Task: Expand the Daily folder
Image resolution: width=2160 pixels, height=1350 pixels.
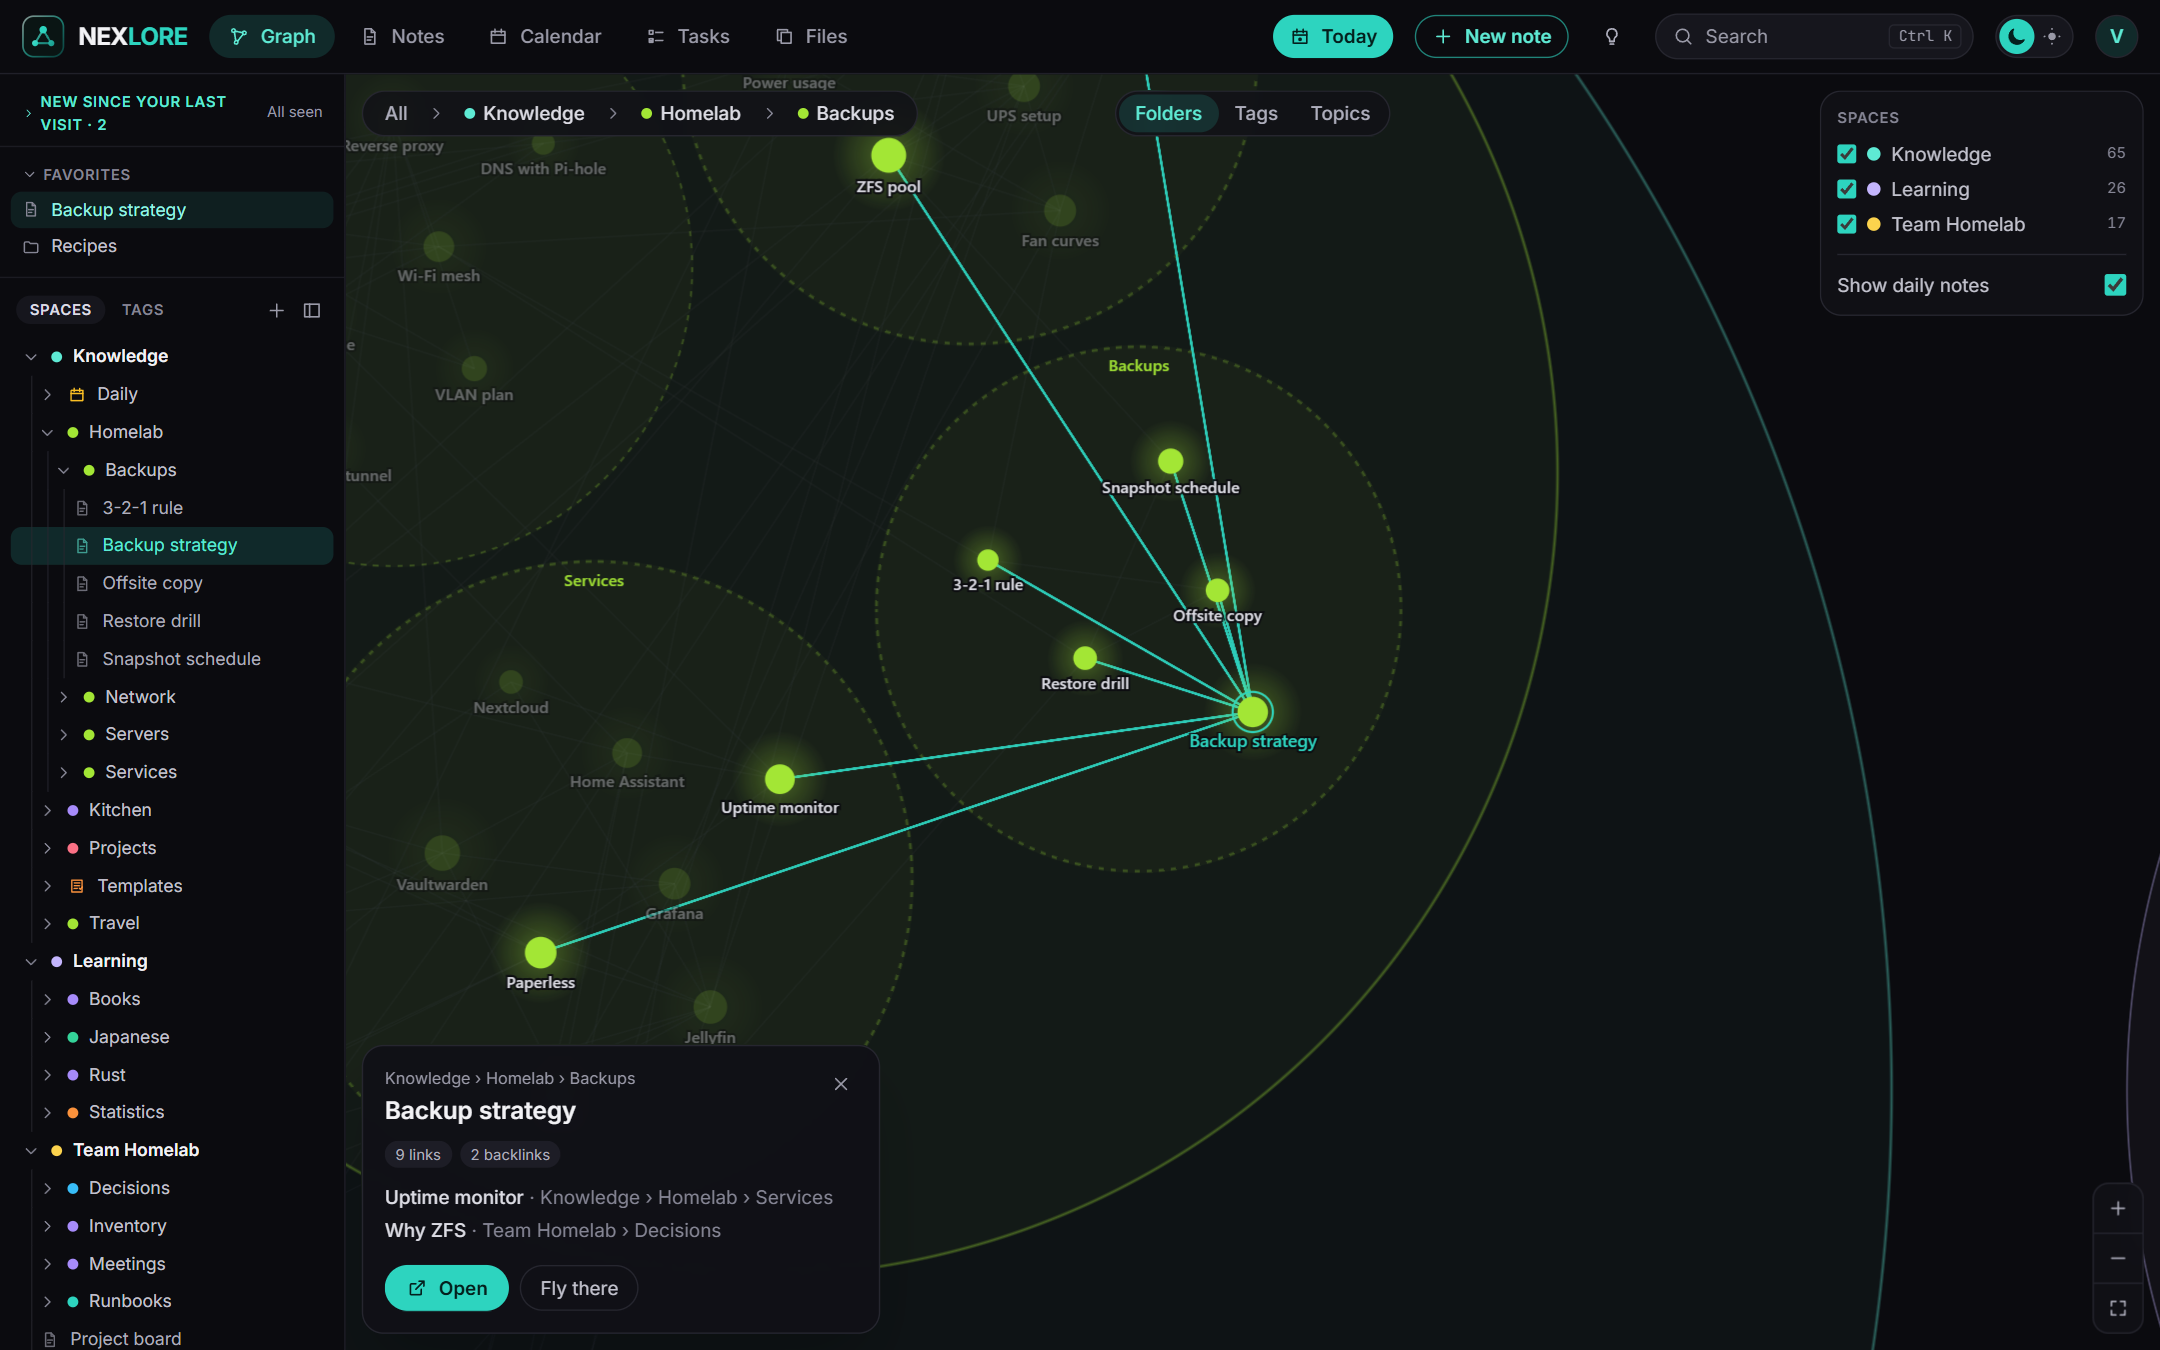Action: click(x=47, y=395)
